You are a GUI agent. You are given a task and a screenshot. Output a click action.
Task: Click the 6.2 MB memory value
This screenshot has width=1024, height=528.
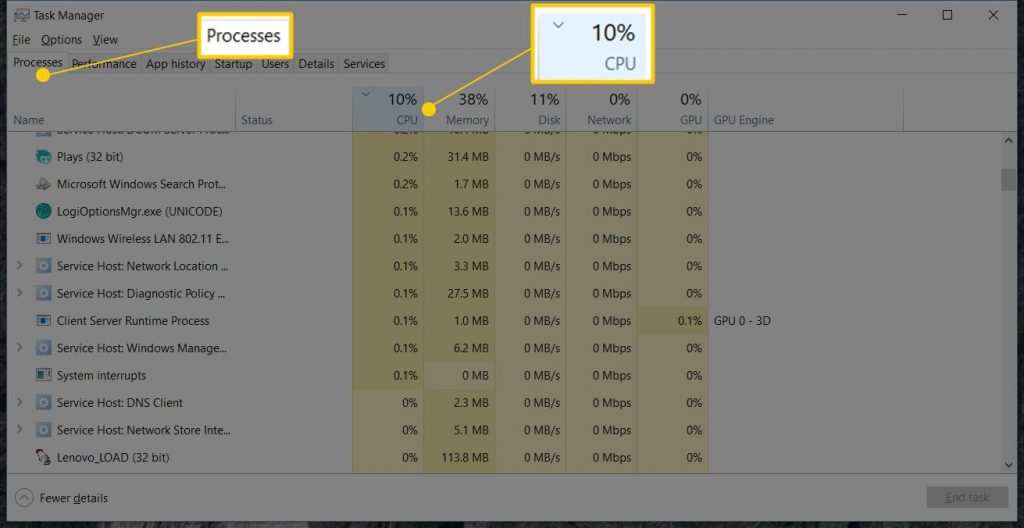click(470, 348)
